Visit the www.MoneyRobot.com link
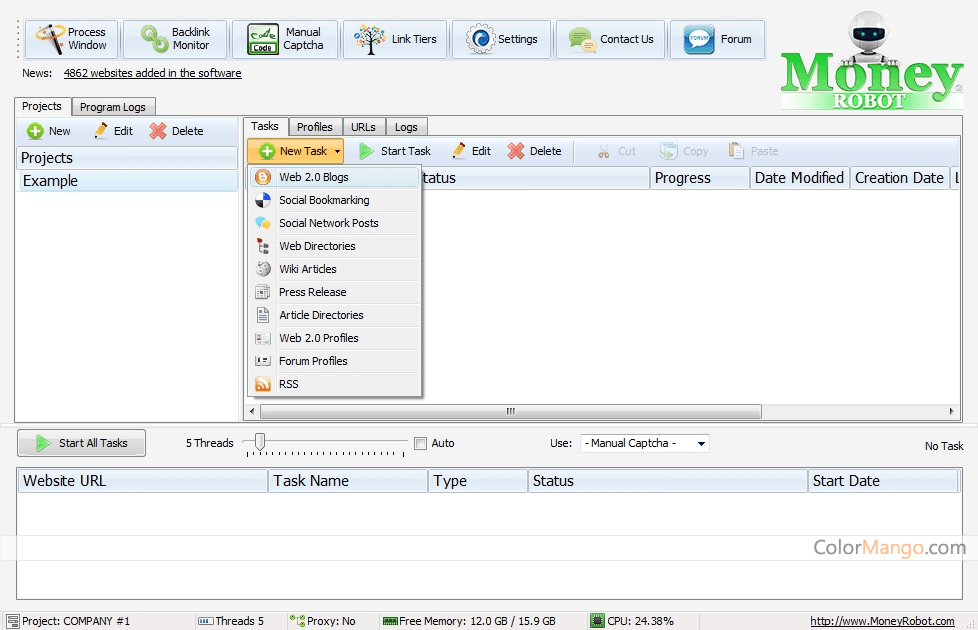 click(x=882, y=621)
